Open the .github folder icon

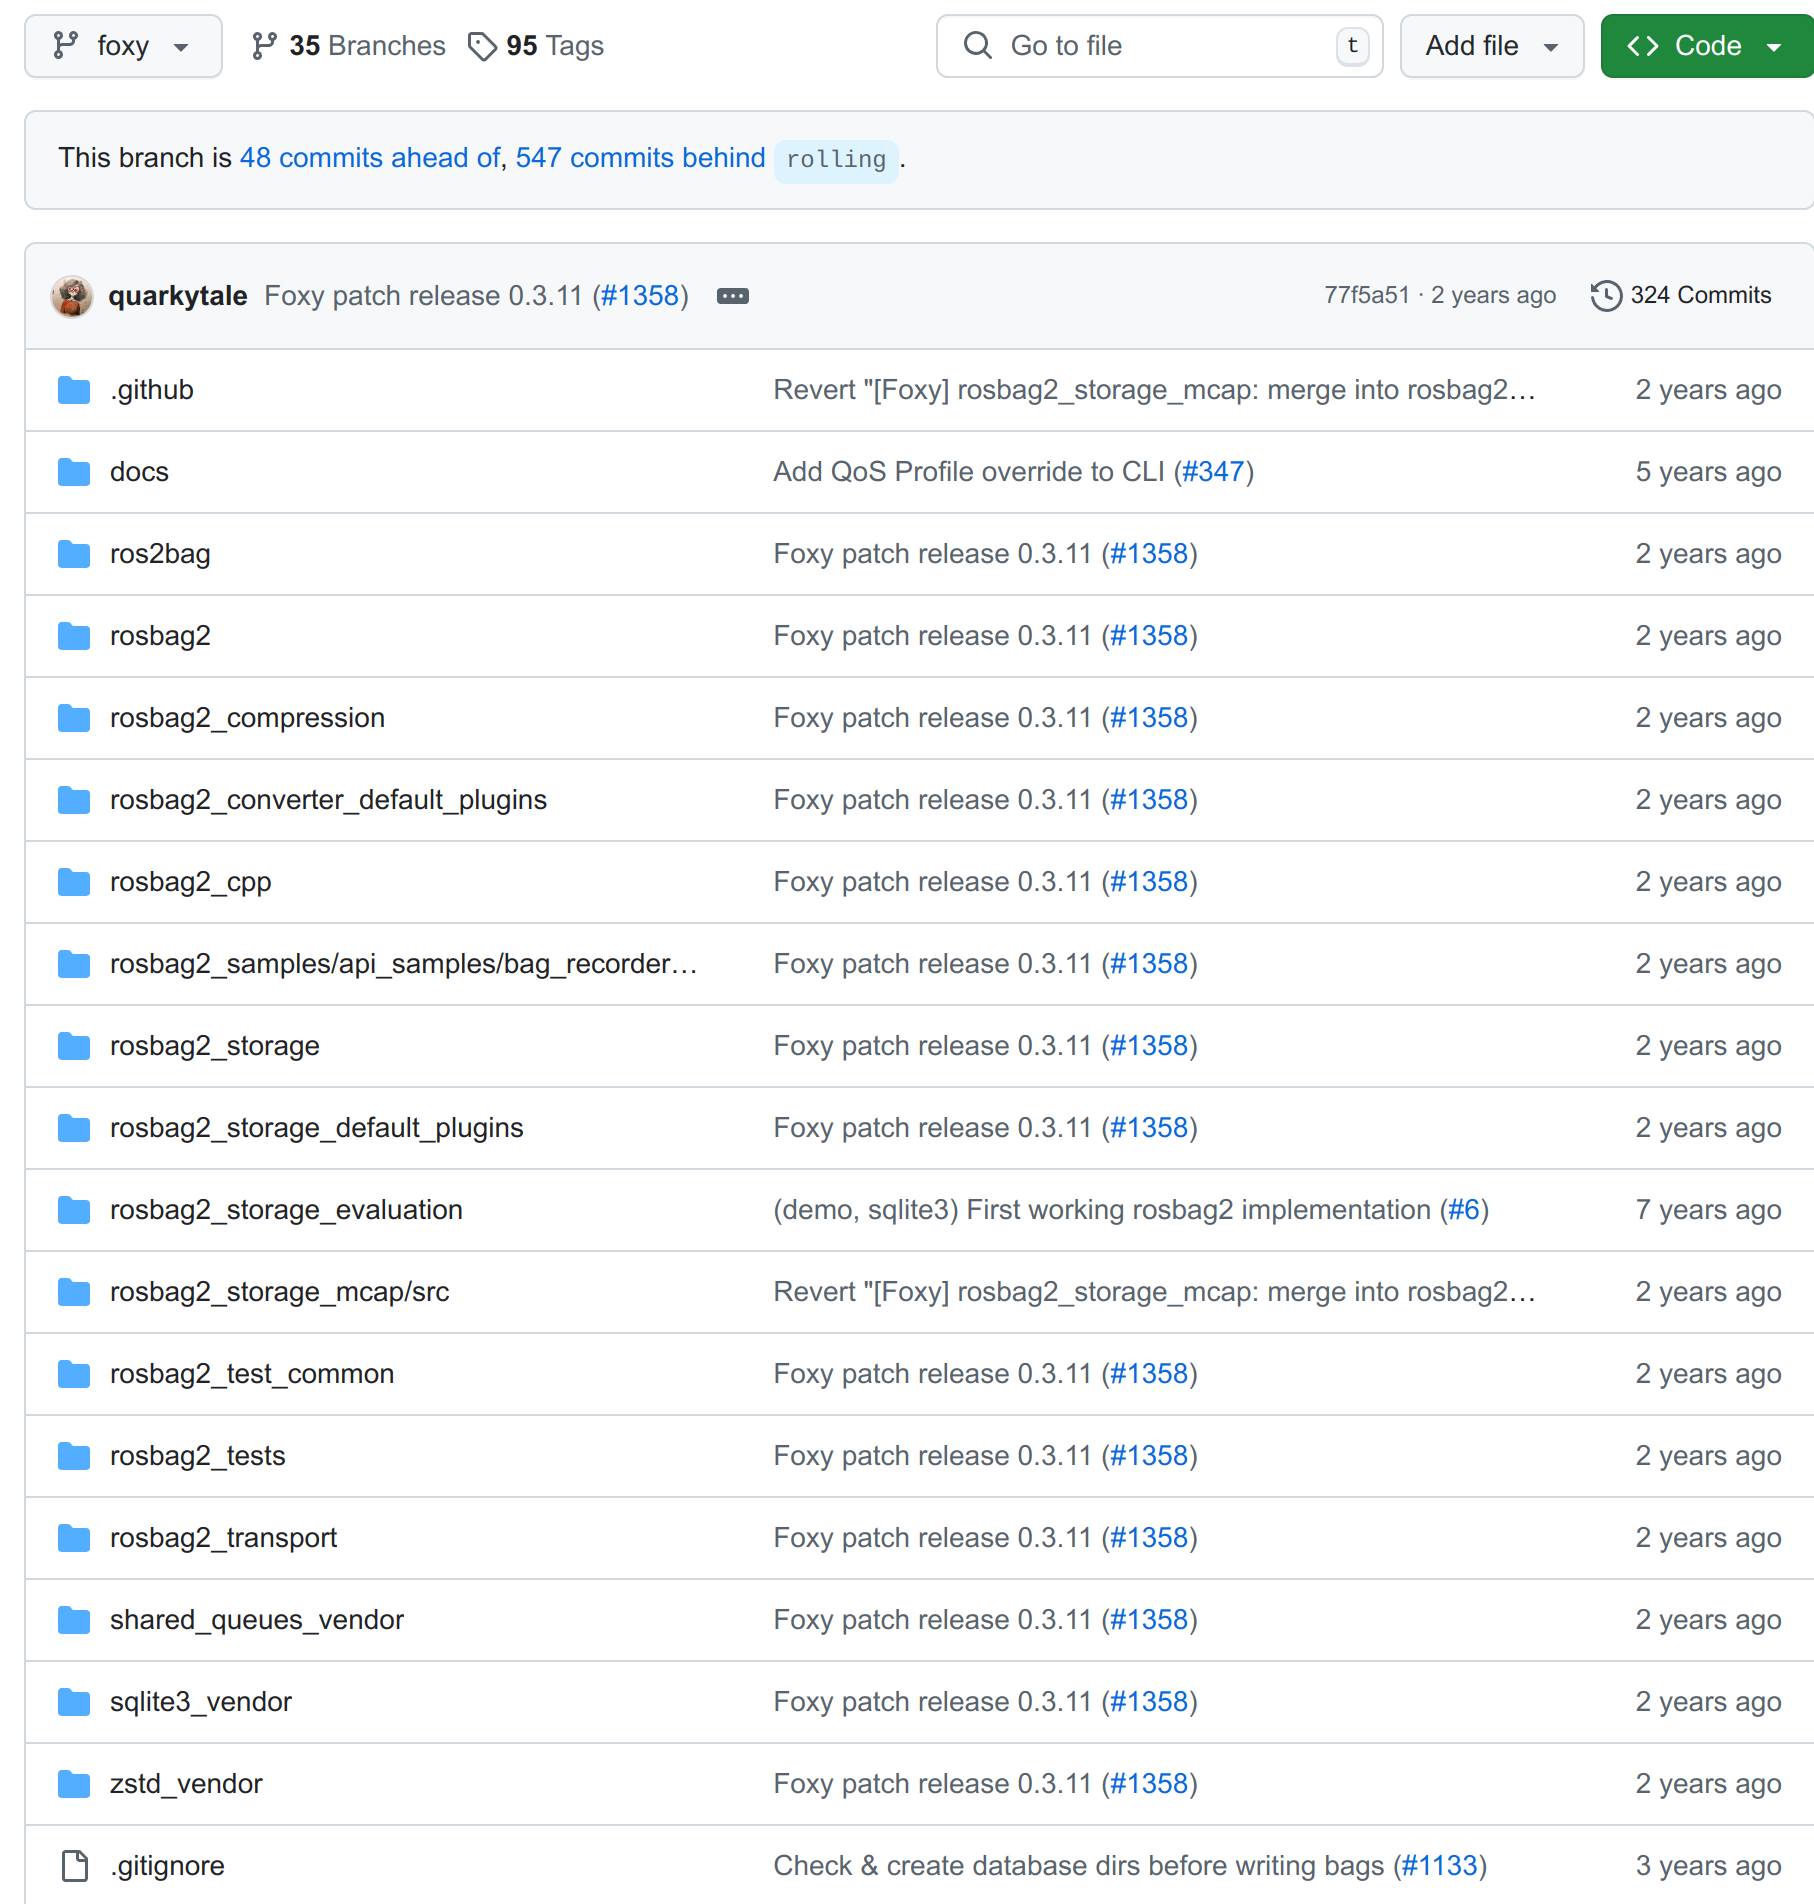74,390
